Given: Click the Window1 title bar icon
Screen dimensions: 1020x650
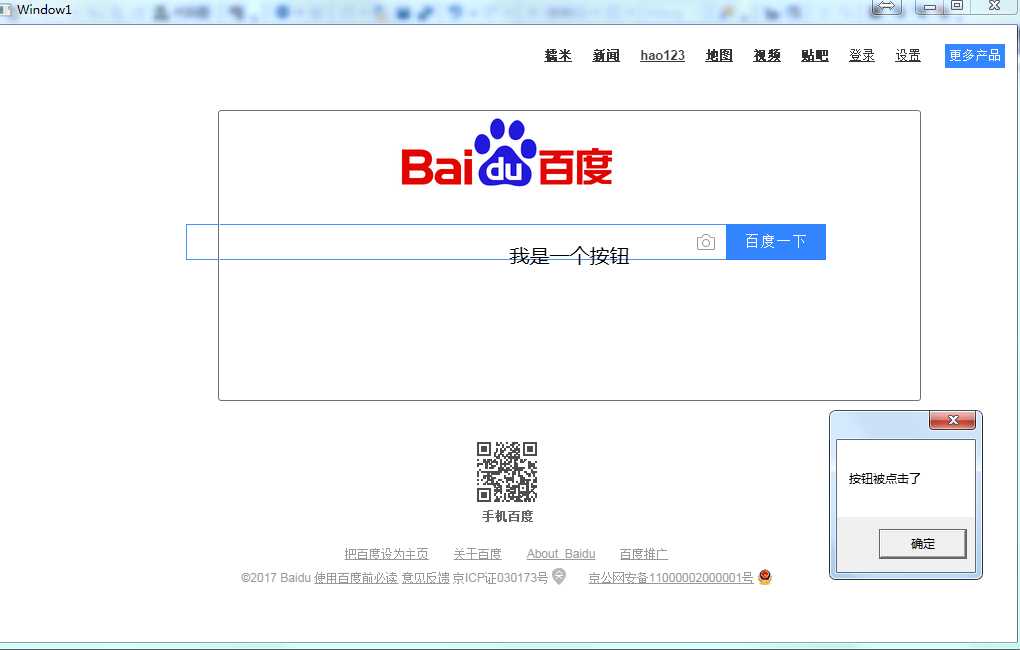Looking at the screenshot, I should click(x=6, y=9).
